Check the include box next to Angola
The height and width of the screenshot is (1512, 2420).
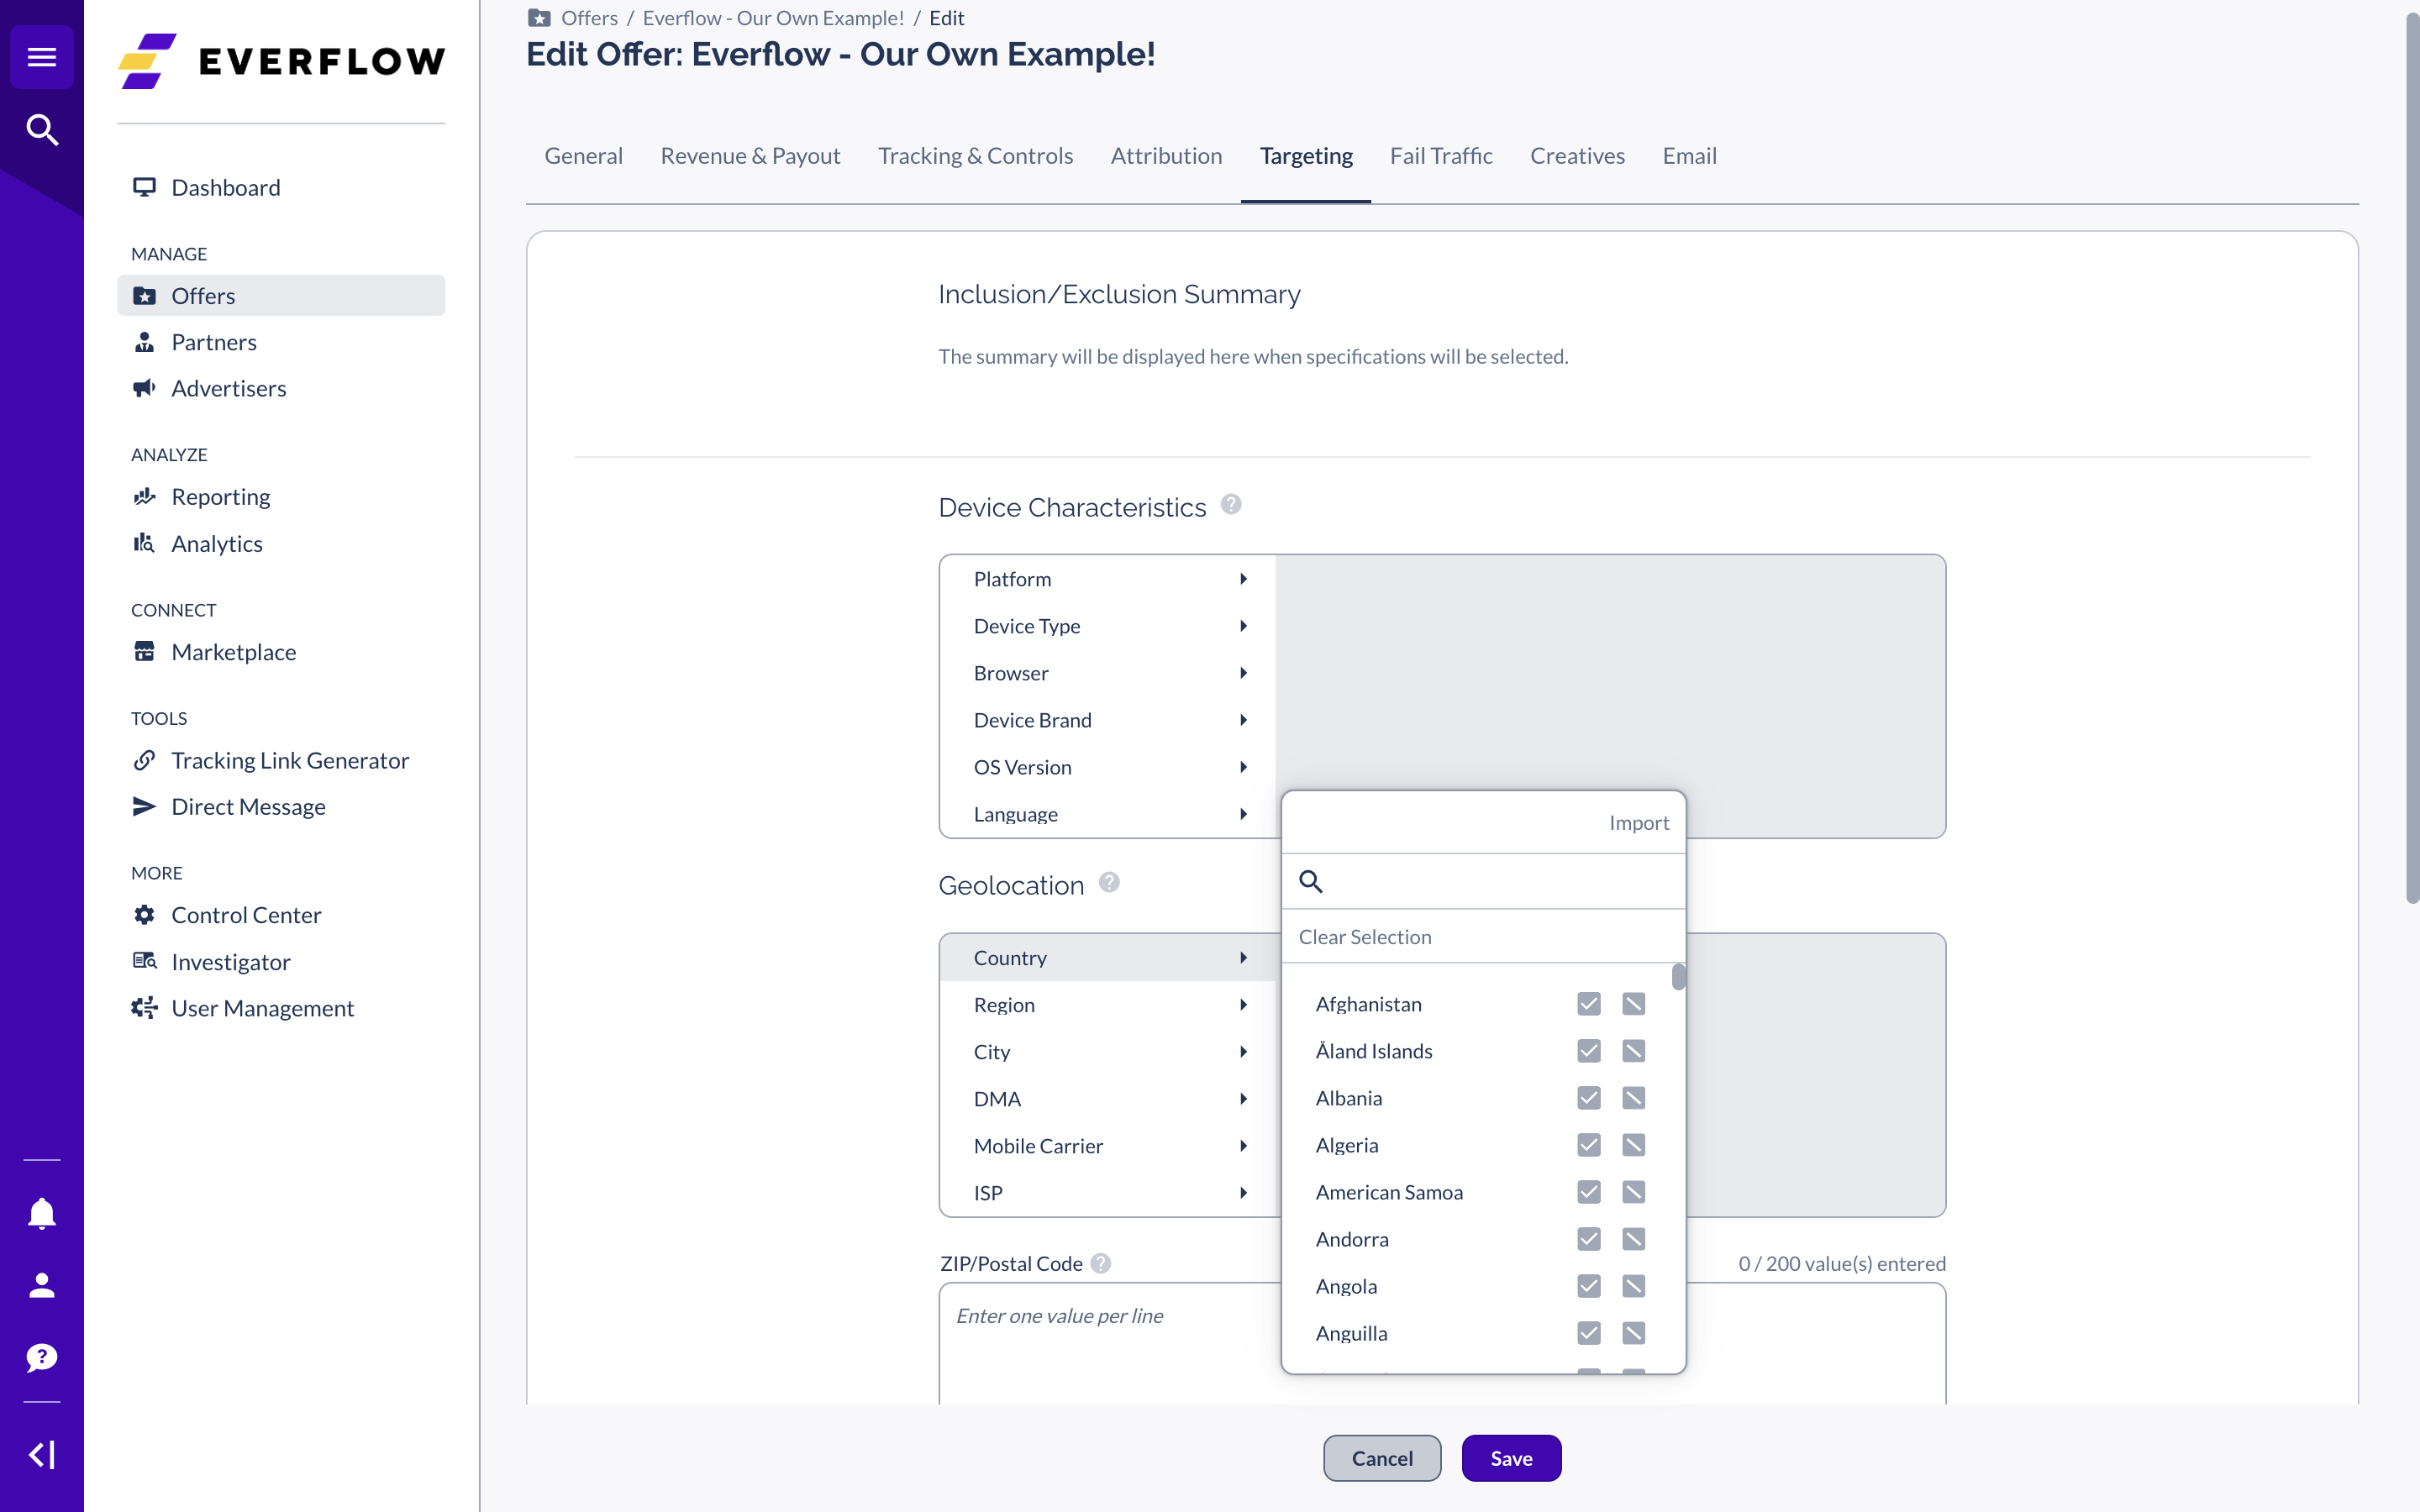click(x=1588, y=1286)
